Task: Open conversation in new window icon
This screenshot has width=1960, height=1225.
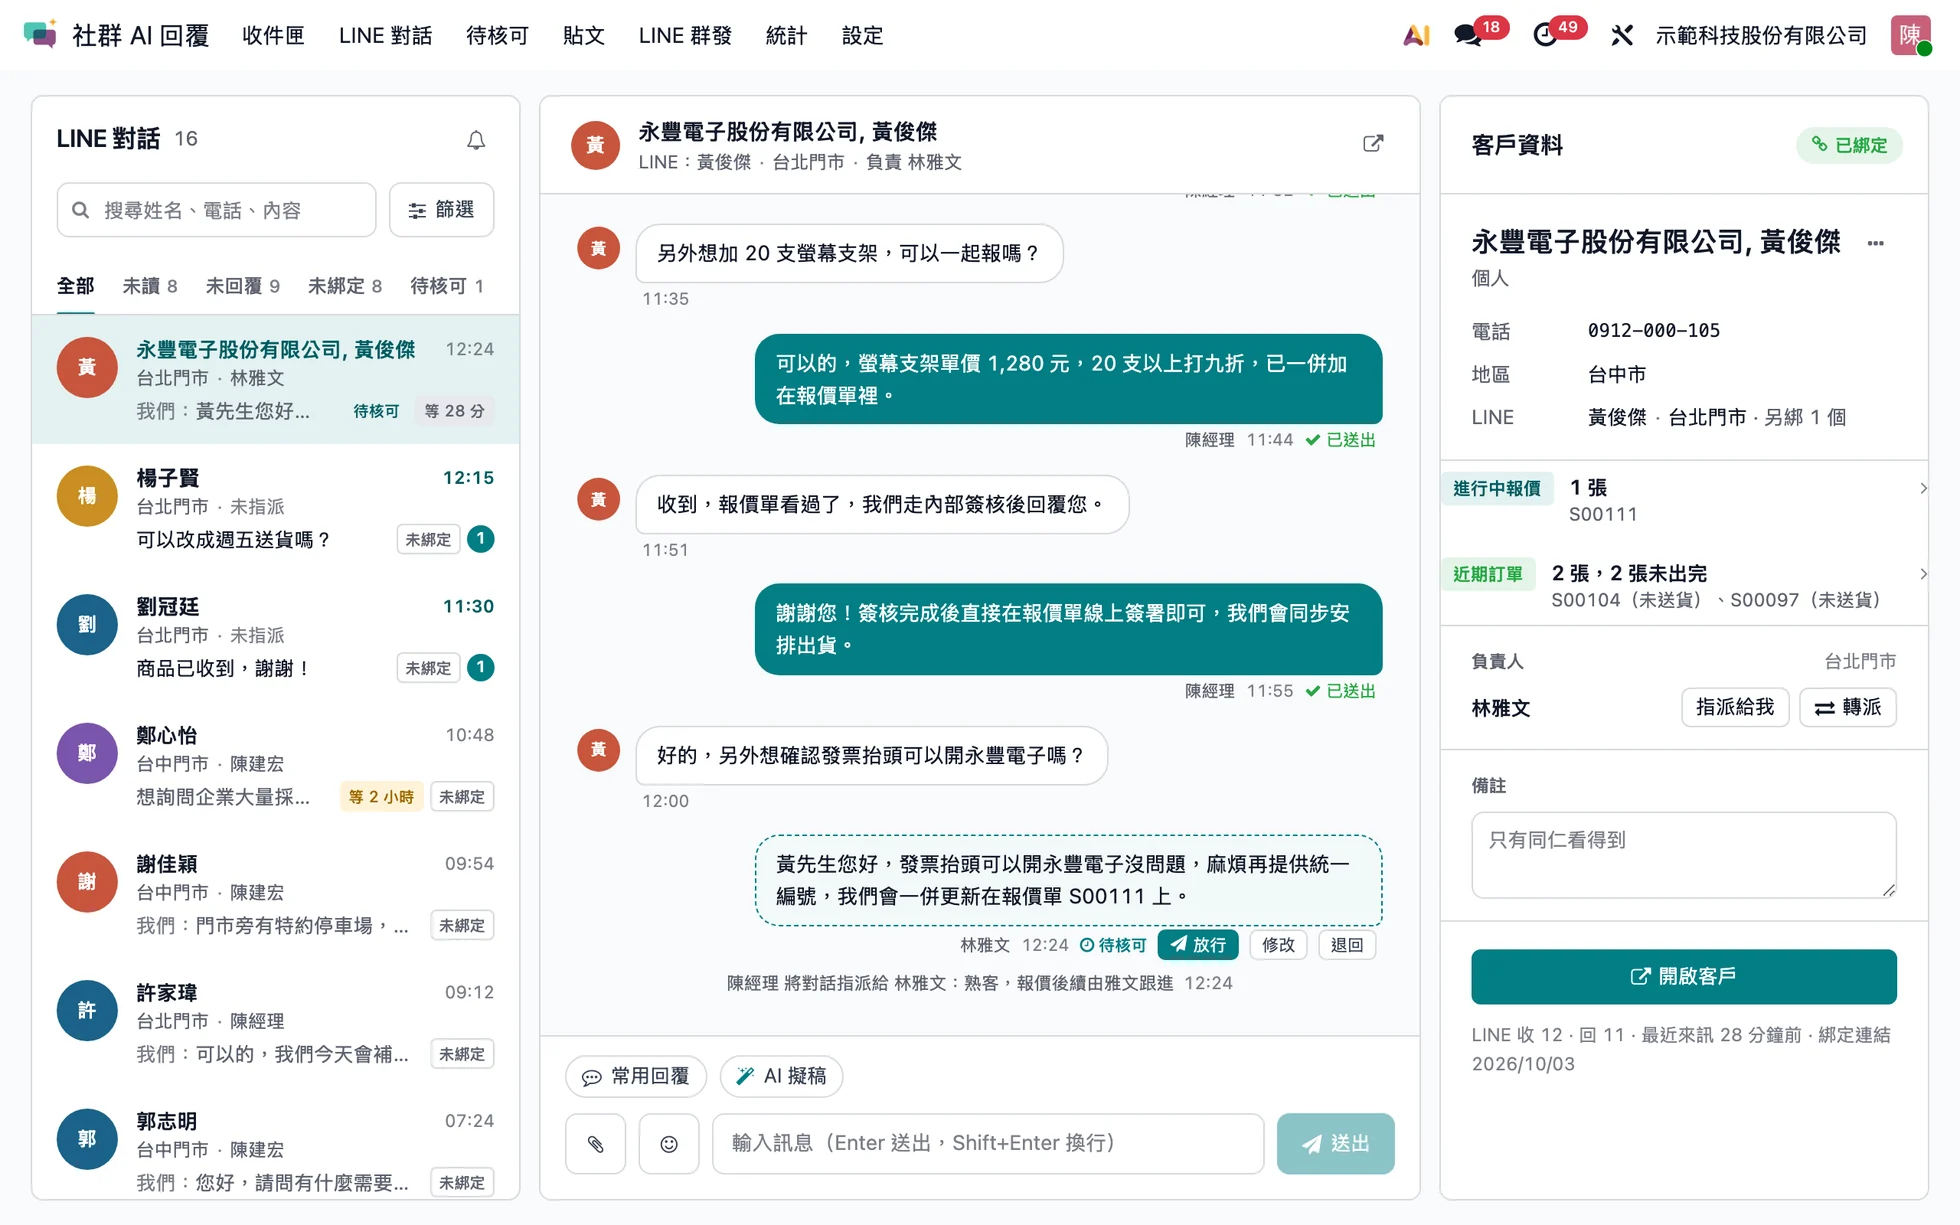Action: coord(1373,144)
